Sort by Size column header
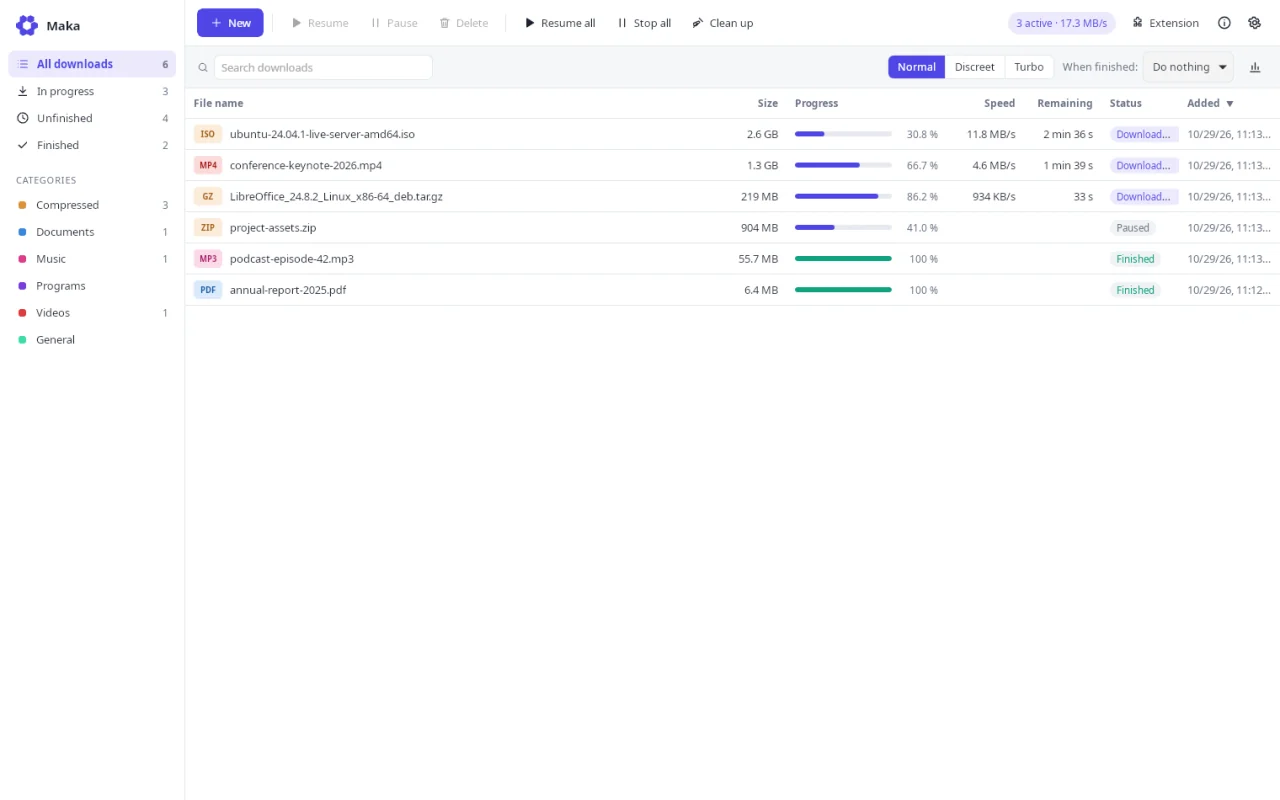Viewport: 1280px width, 800px height. (x=767, y=103)
